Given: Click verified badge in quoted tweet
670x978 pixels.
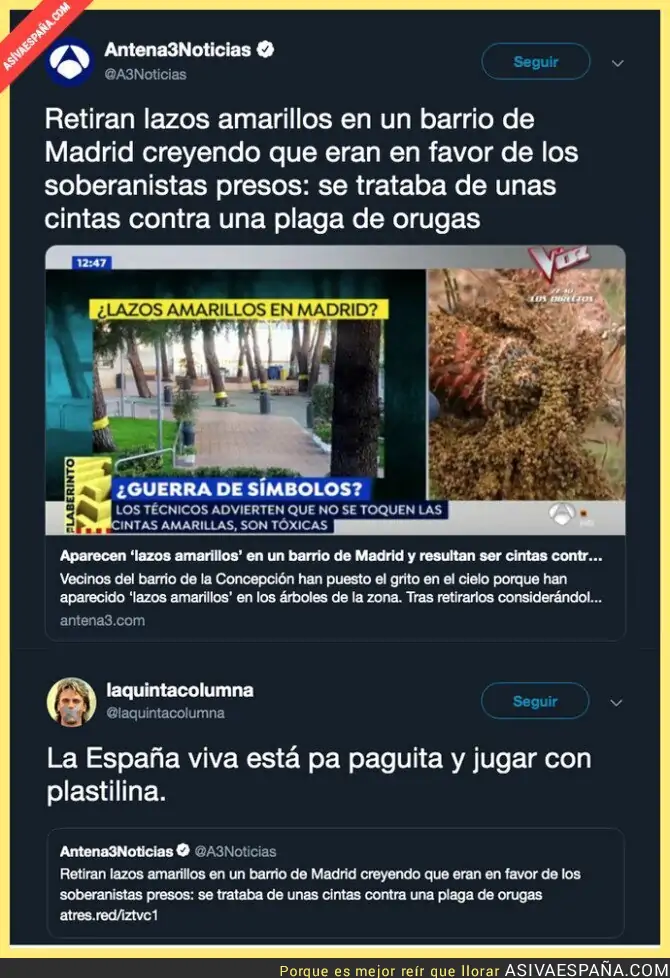Looking at the screenshot, I should click(x=183, y=850).
